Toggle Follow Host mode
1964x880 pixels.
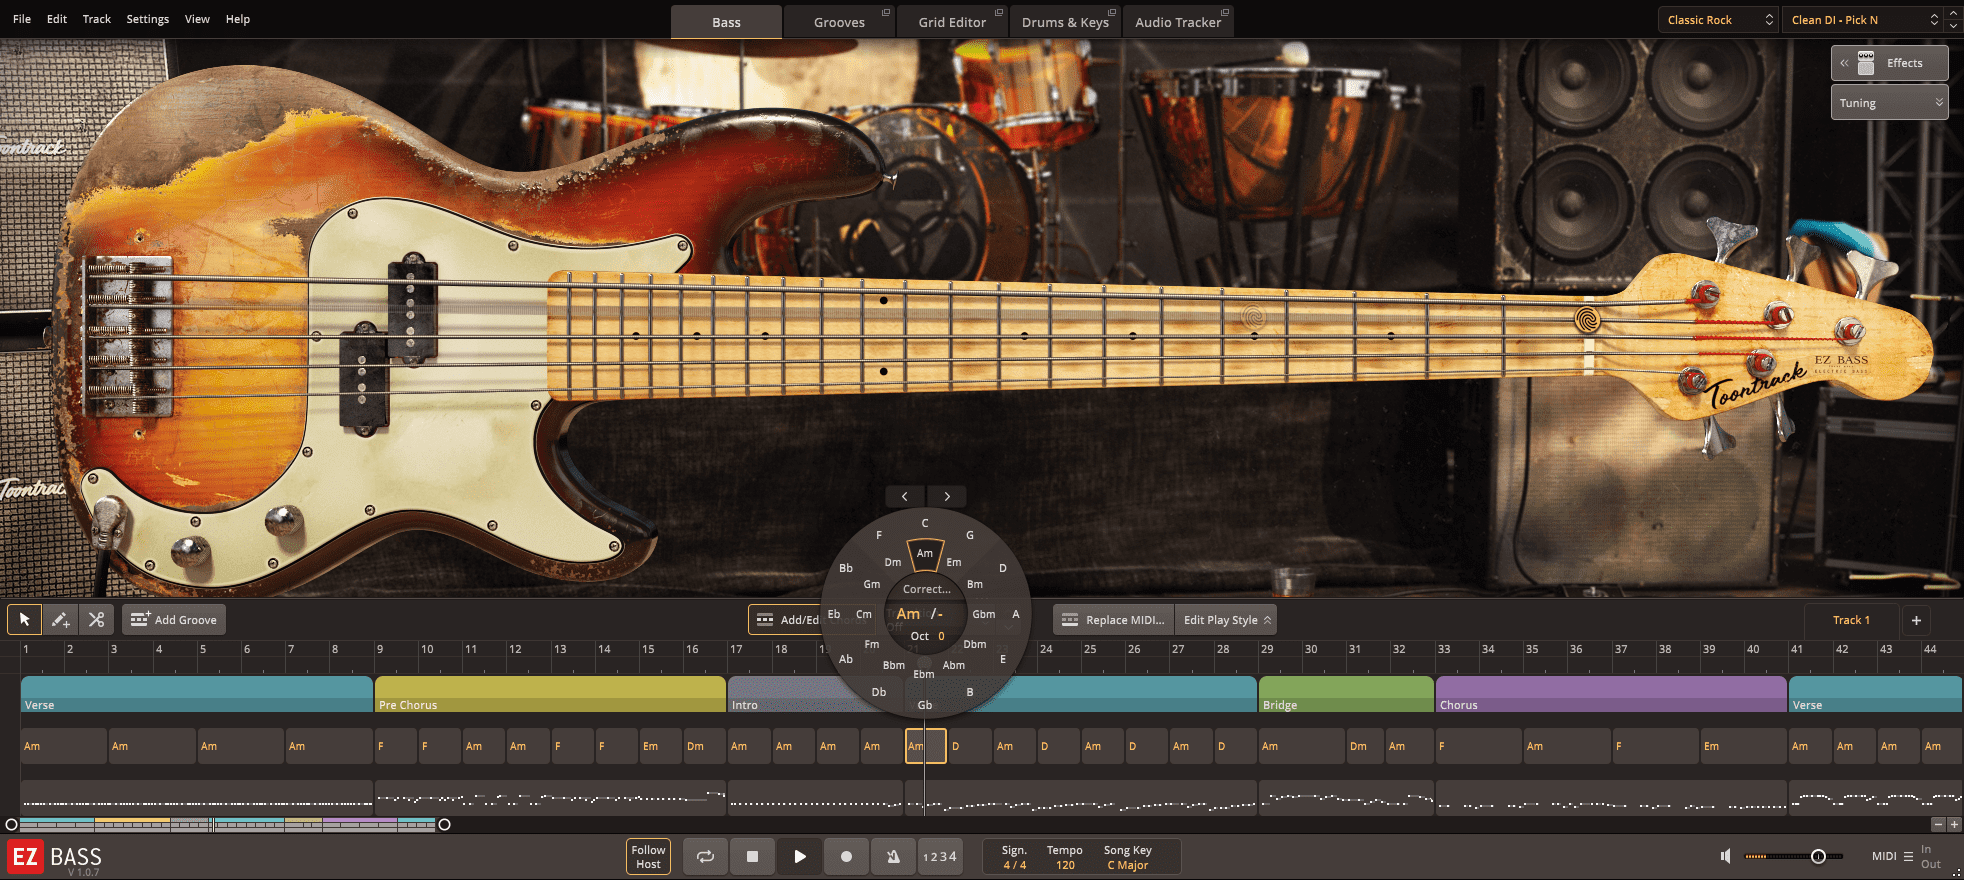[x=648, y=856]
